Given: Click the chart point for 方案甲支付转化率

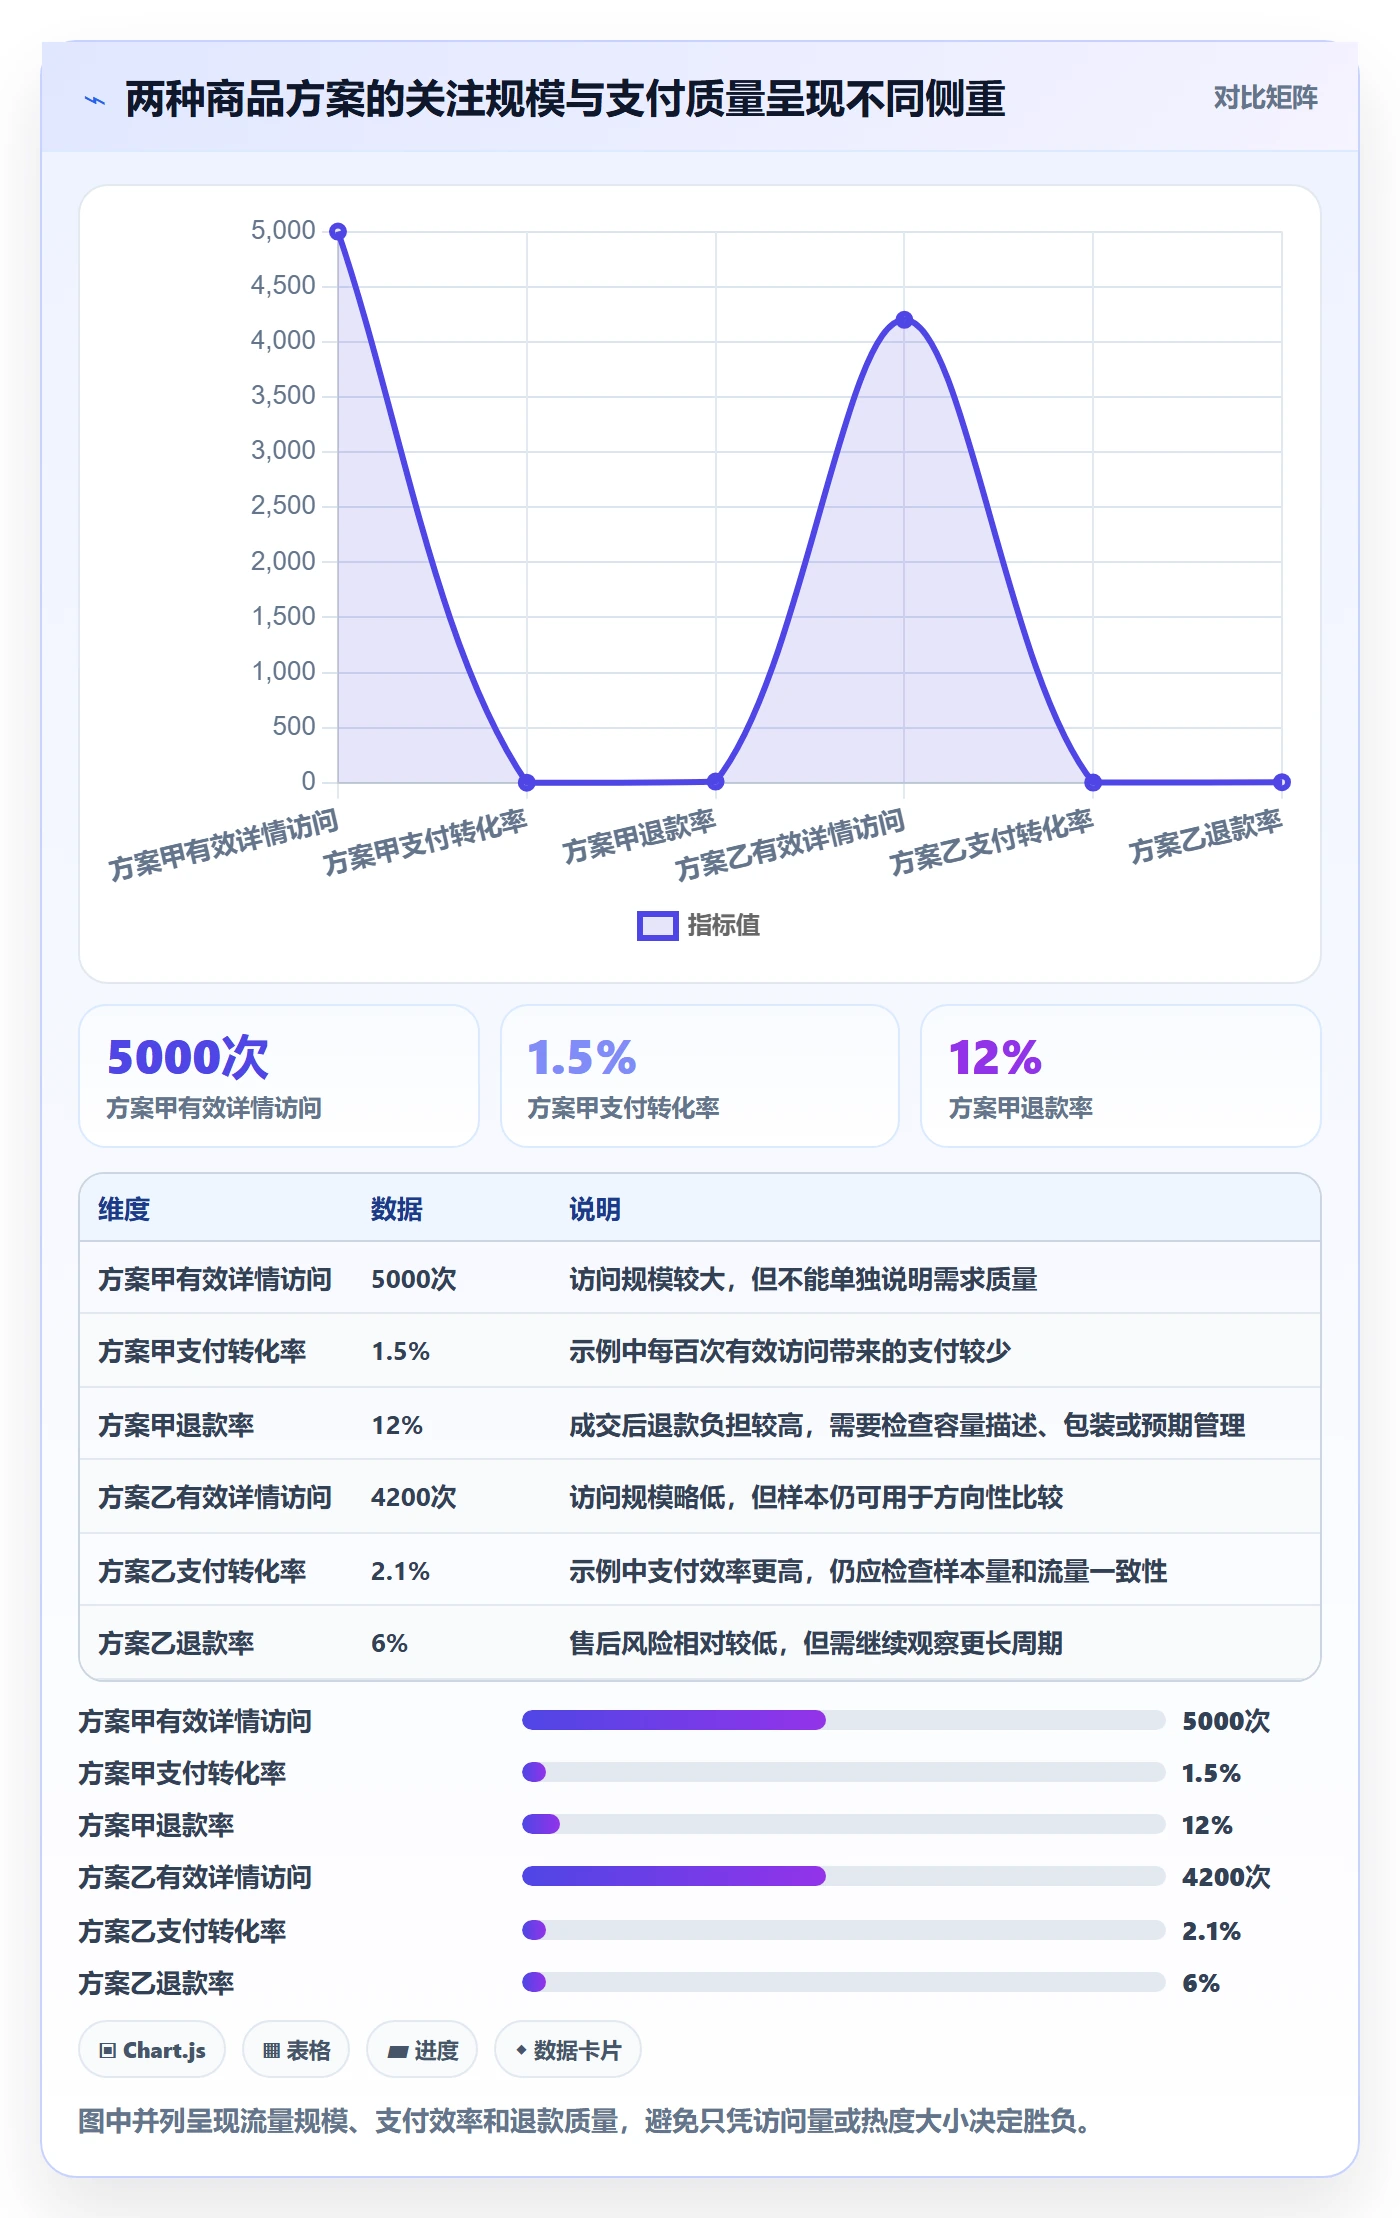Looking at the screenshot, I should [x=527, y=782].
